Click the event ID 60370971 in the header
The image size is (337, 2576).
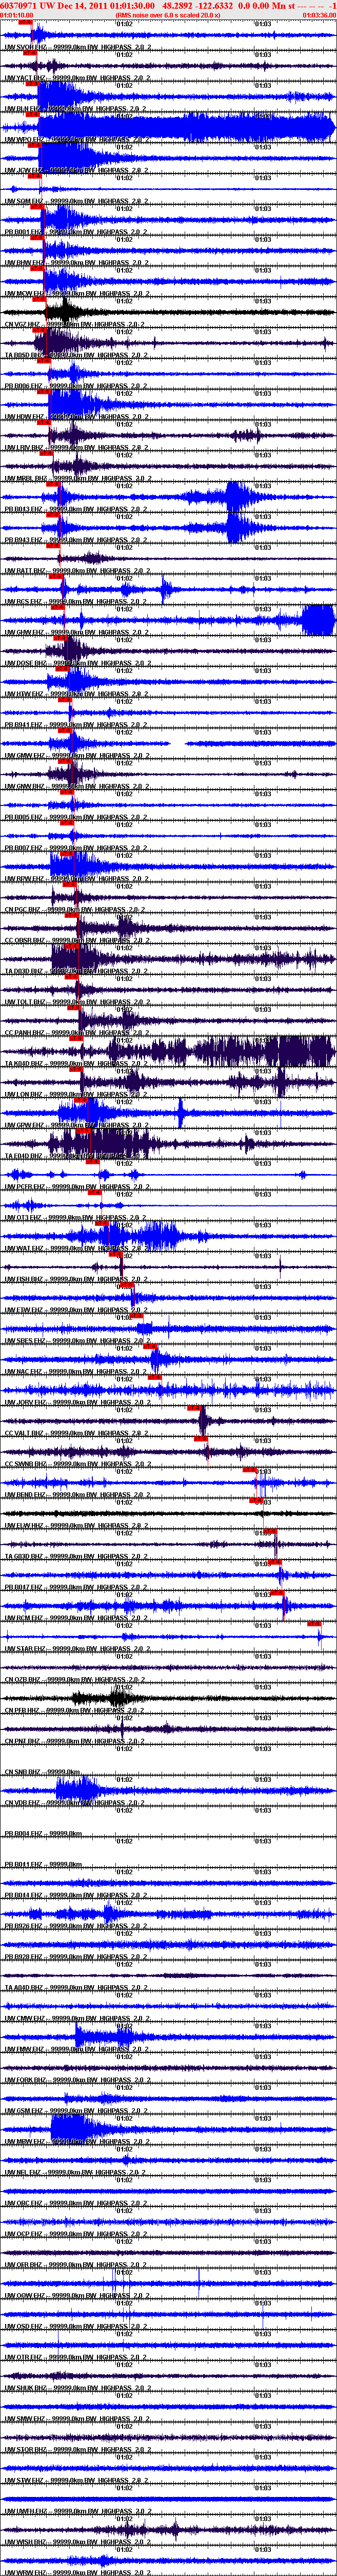tap(19, 5)
